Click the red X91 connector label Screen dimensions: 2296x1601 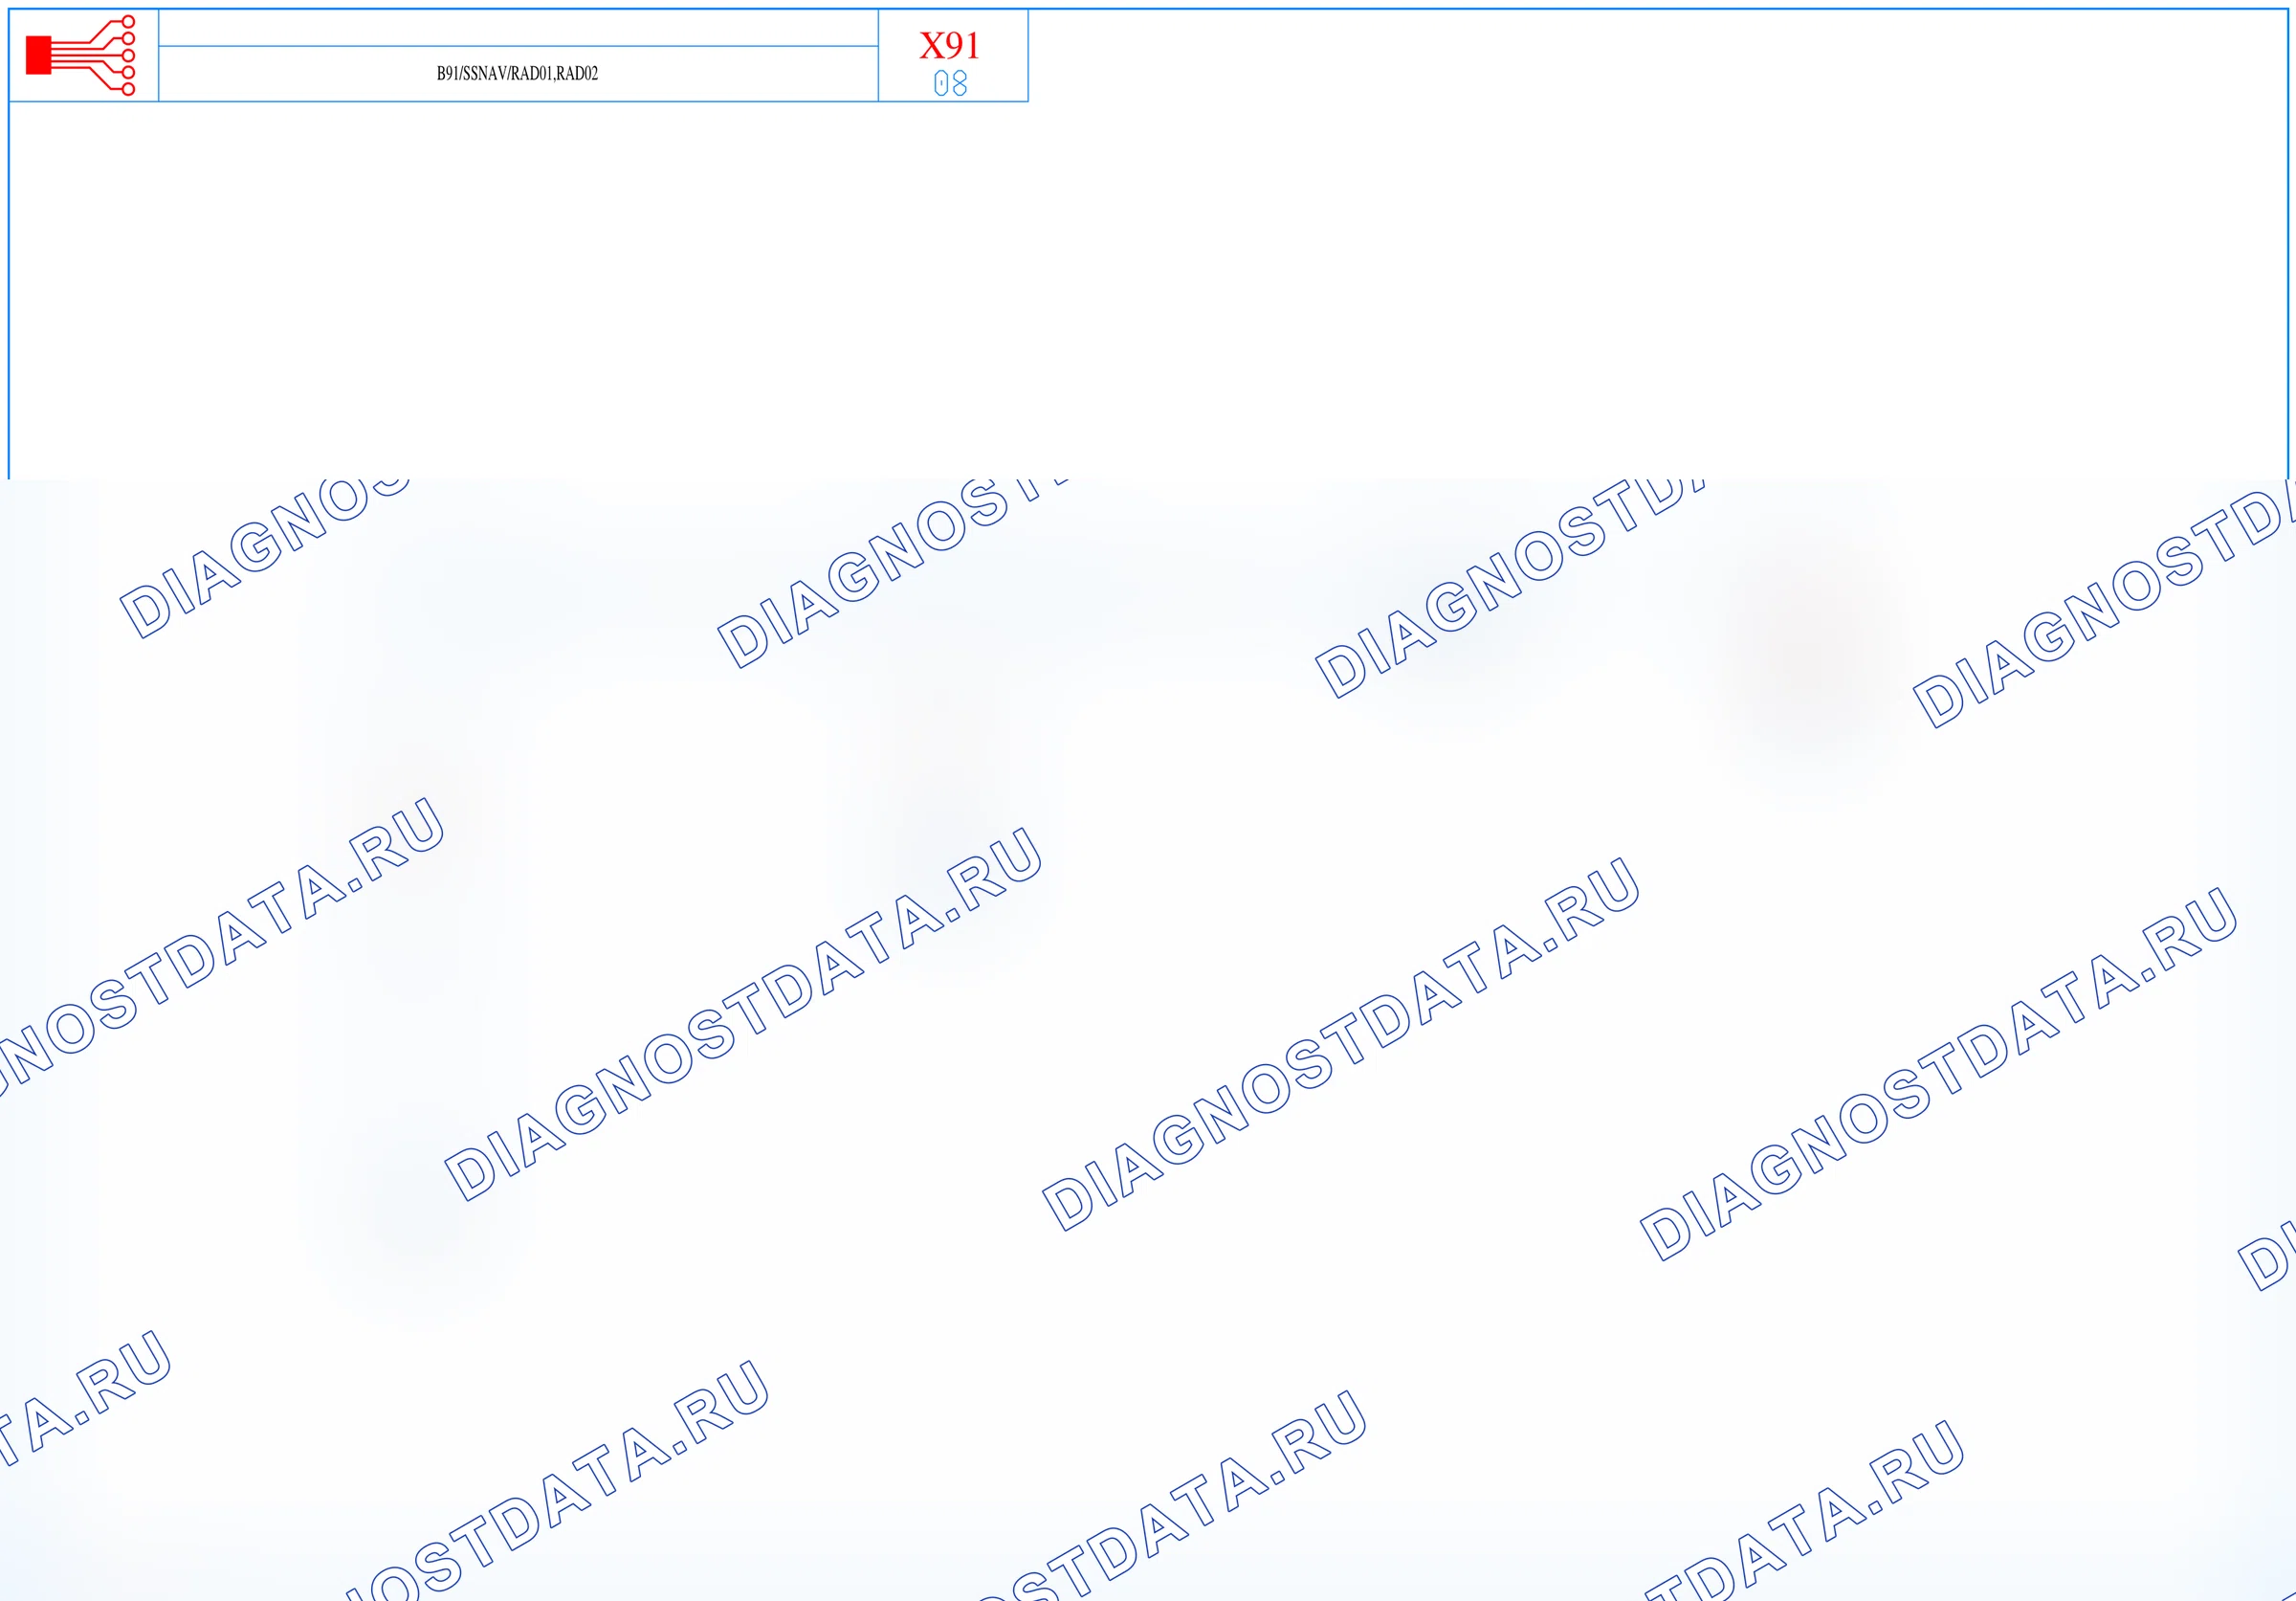[950, 45]
